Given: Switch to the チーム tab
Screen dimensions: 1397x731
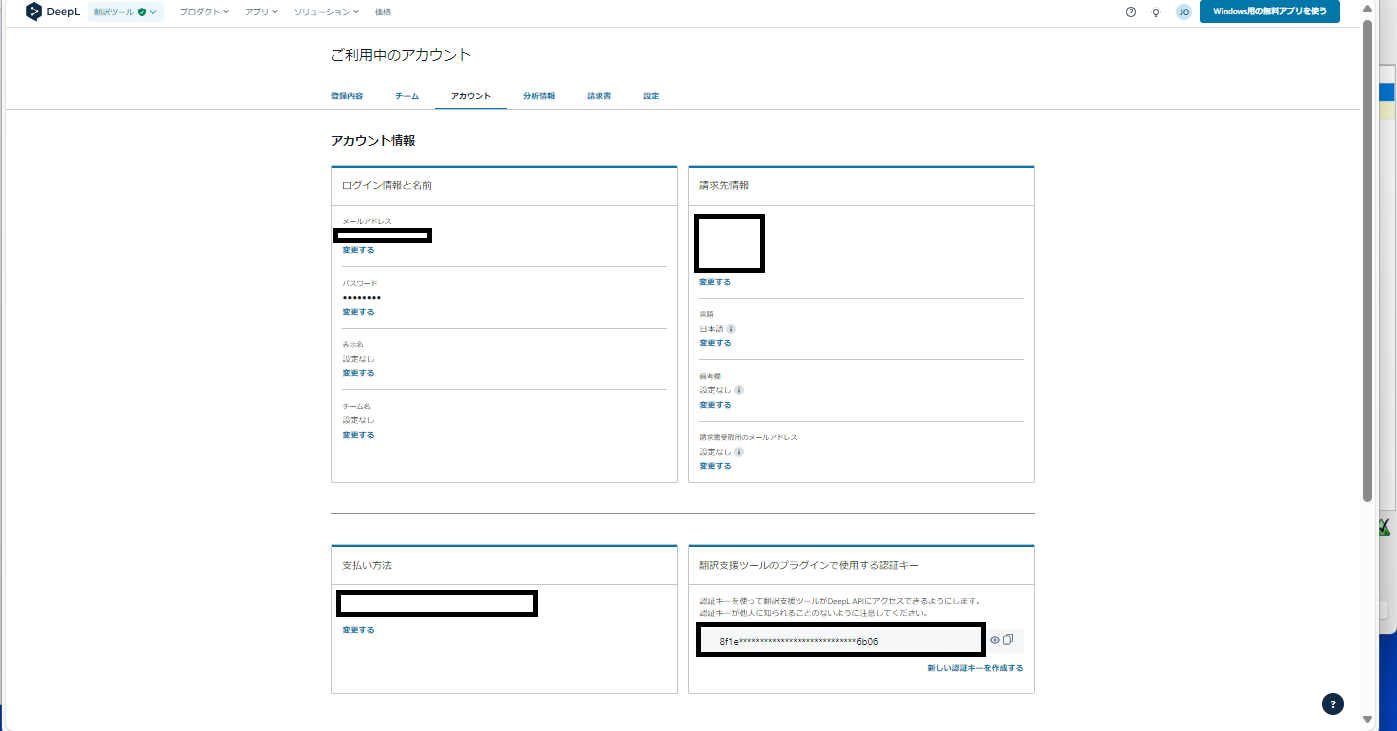Looking at the screenshot, I should tap(407, 96).
